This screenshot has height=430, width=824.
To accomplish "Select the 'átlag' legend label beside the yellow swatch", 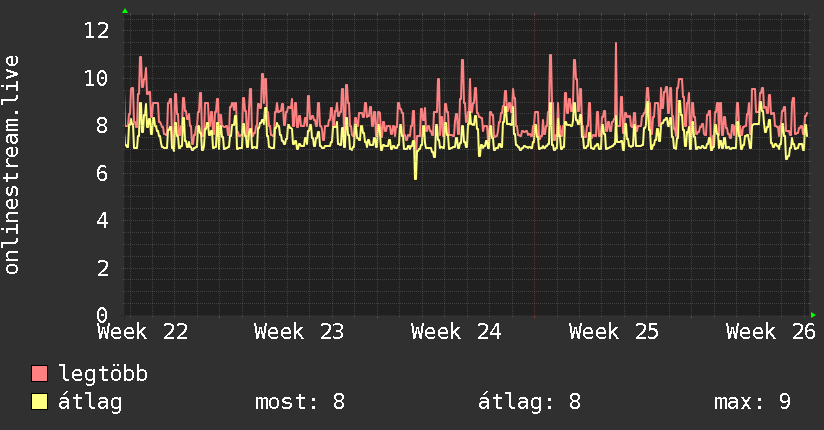I will pyautogui.click(x=90, y=402).
